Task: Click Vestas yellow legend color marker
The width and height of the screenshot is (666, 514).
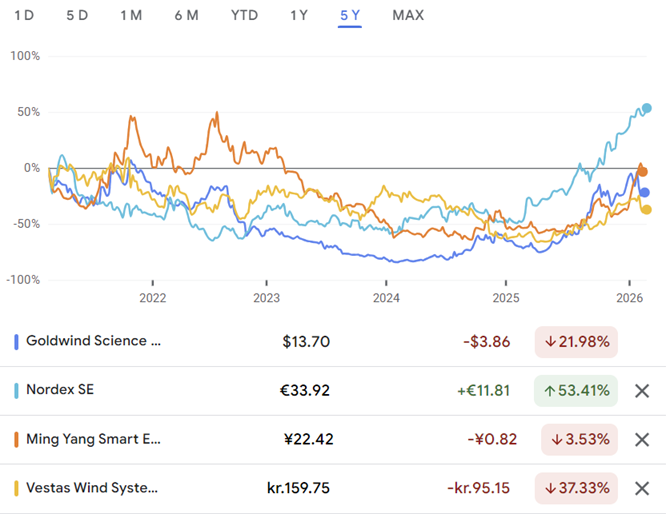Action: coord(16,489)
